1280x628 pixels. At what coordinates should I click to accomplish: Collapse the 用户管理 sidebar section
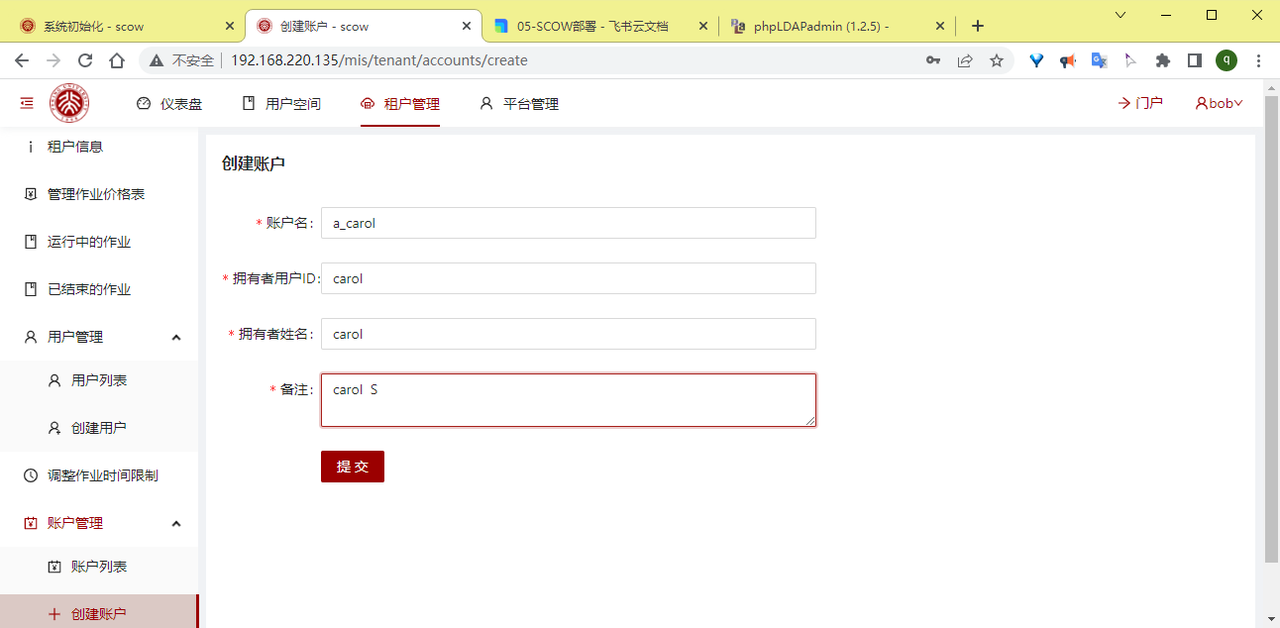click(176, 337)
